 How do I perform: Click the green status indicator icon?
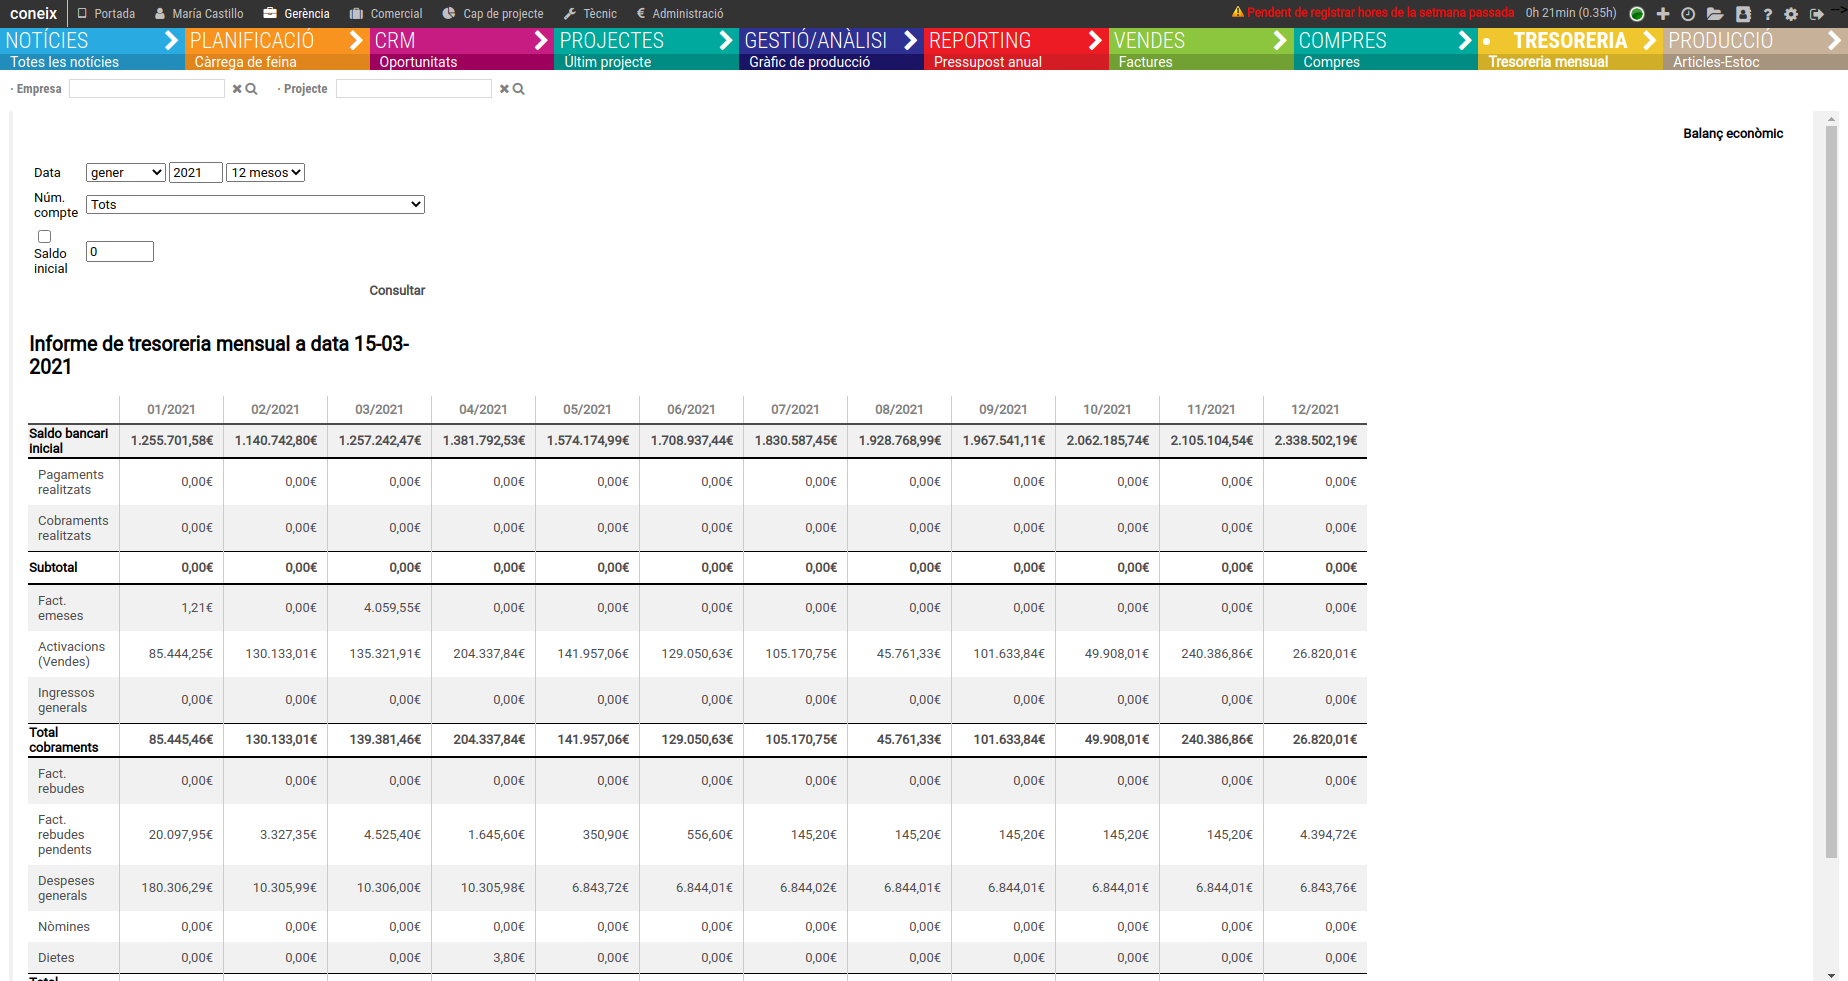pyautogui.click(x=1637, y=14)
